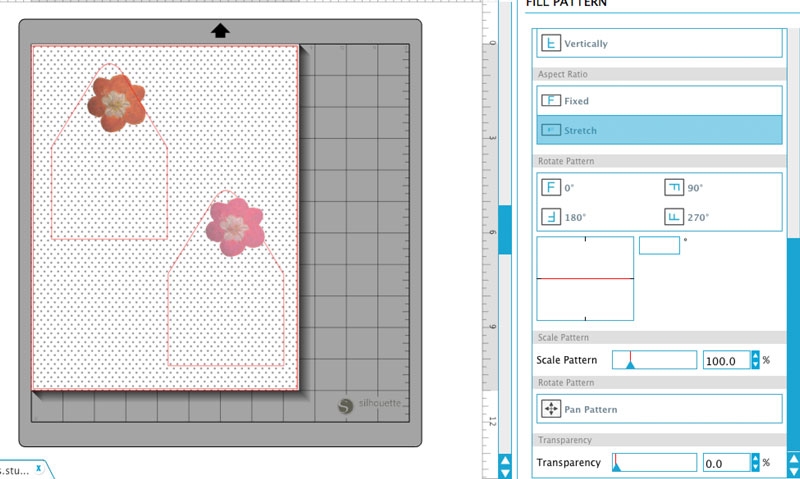This screenshot has height=479, width=800.
Task: Close the document tab with x
Action: pyautogui.click(x=38, y=468)
